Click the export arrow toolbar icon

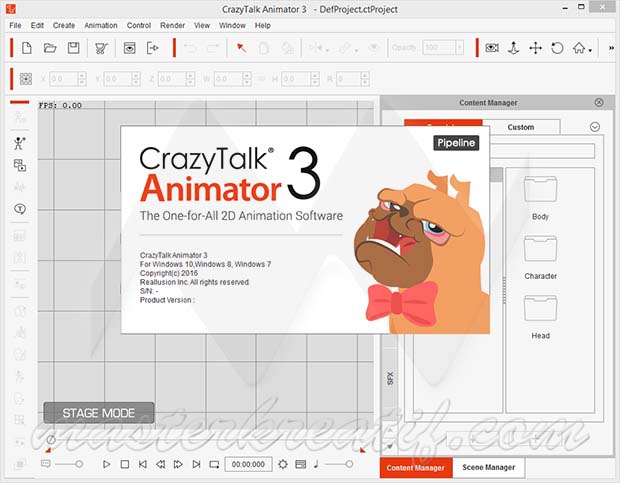coord(153,48)
